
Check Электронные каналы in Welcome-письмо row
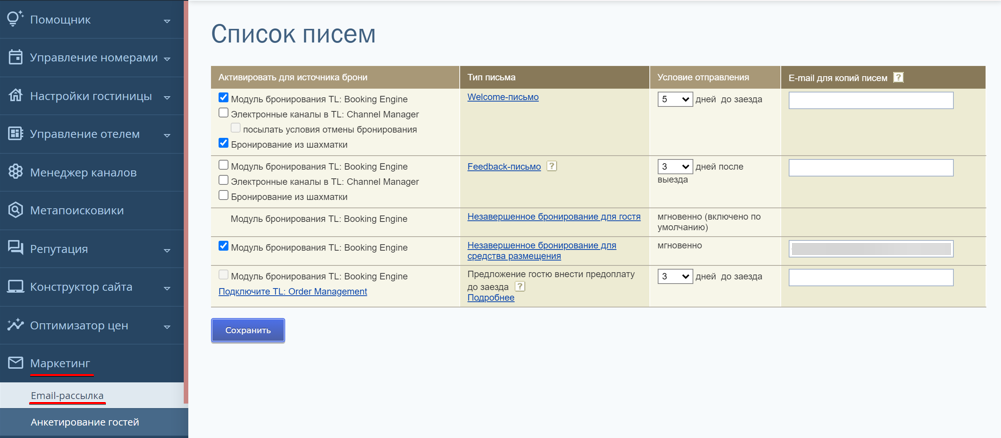pos(223,113)
